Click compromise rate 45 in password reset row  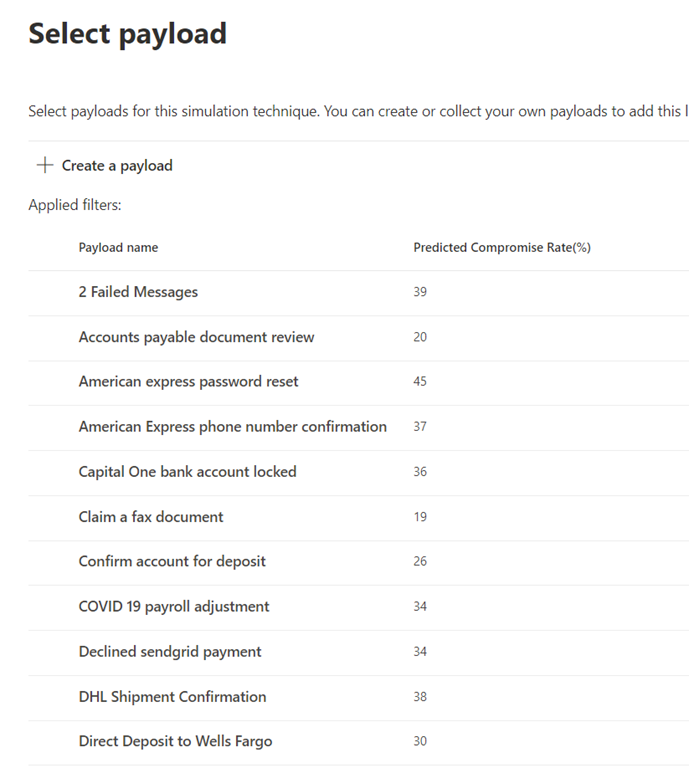[x=420, y=382]
